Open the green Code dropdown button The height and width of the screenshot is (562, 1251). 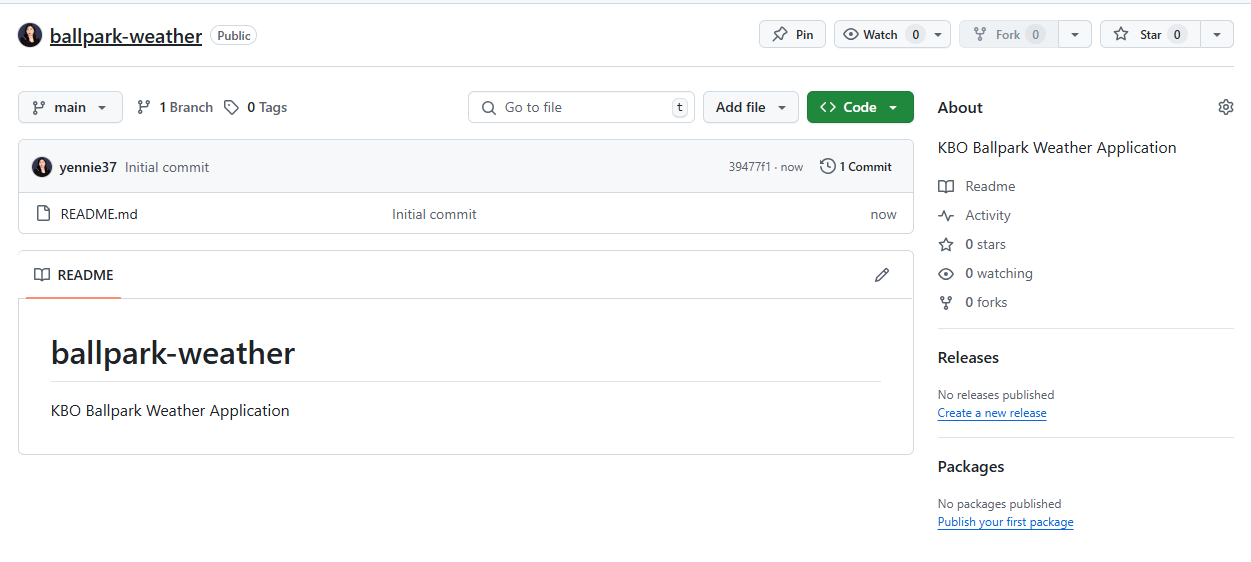coord(860,107)
